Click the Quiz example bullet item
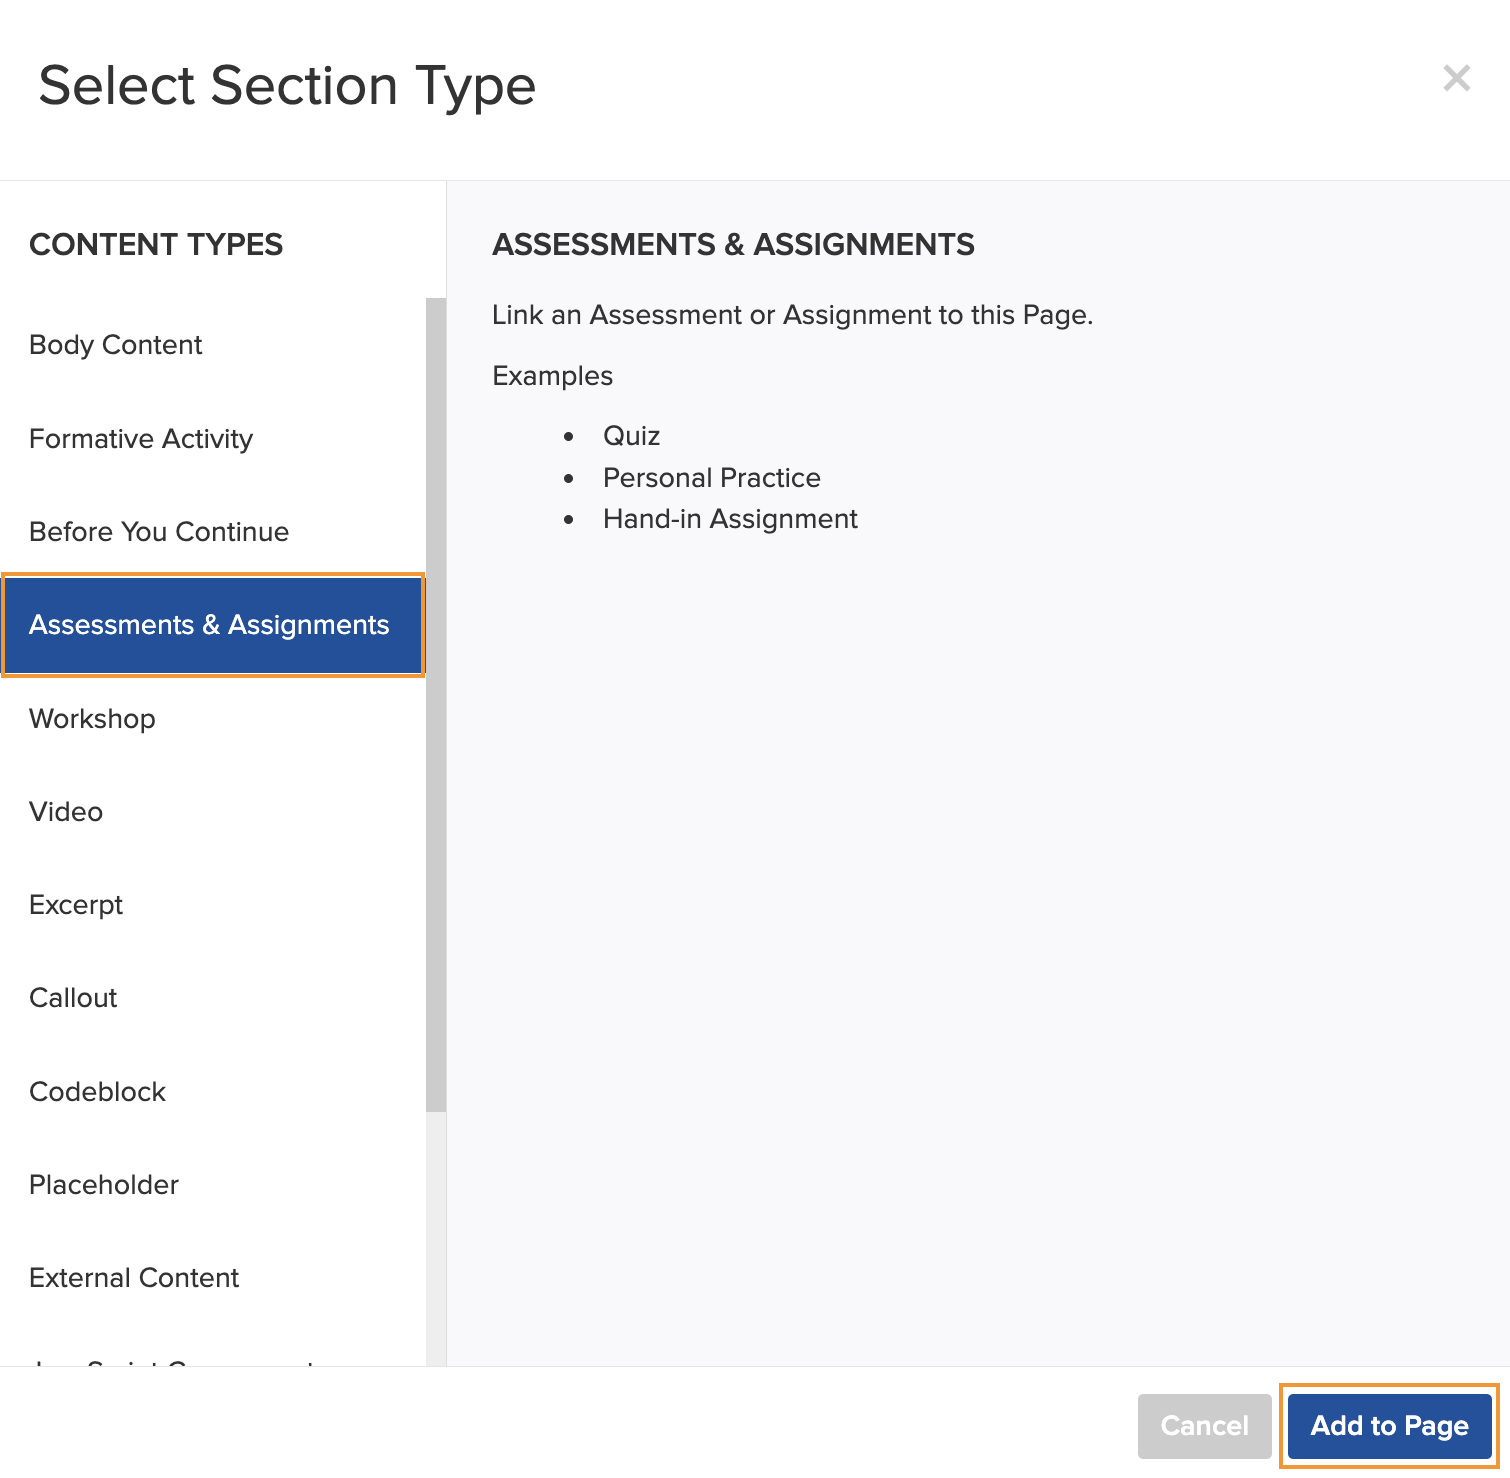The width and height of the screenshot is (1510, 1478). (x=631, y=435)
